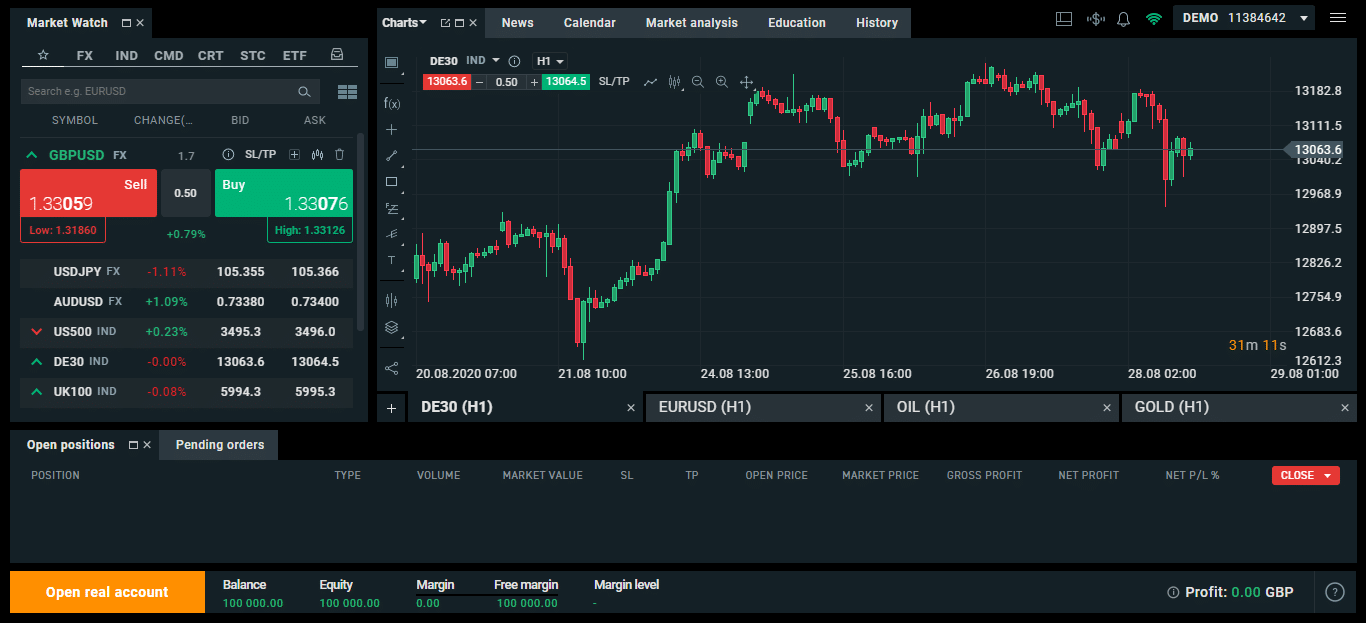Screen dimensions: 1366x623
Task: Select the text annotation tool
Action: (391, 260)
